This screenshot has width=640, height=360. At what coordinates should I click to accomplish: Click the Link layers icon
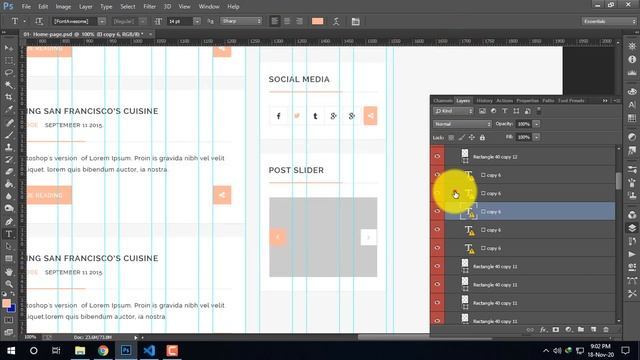coord(530,330)
